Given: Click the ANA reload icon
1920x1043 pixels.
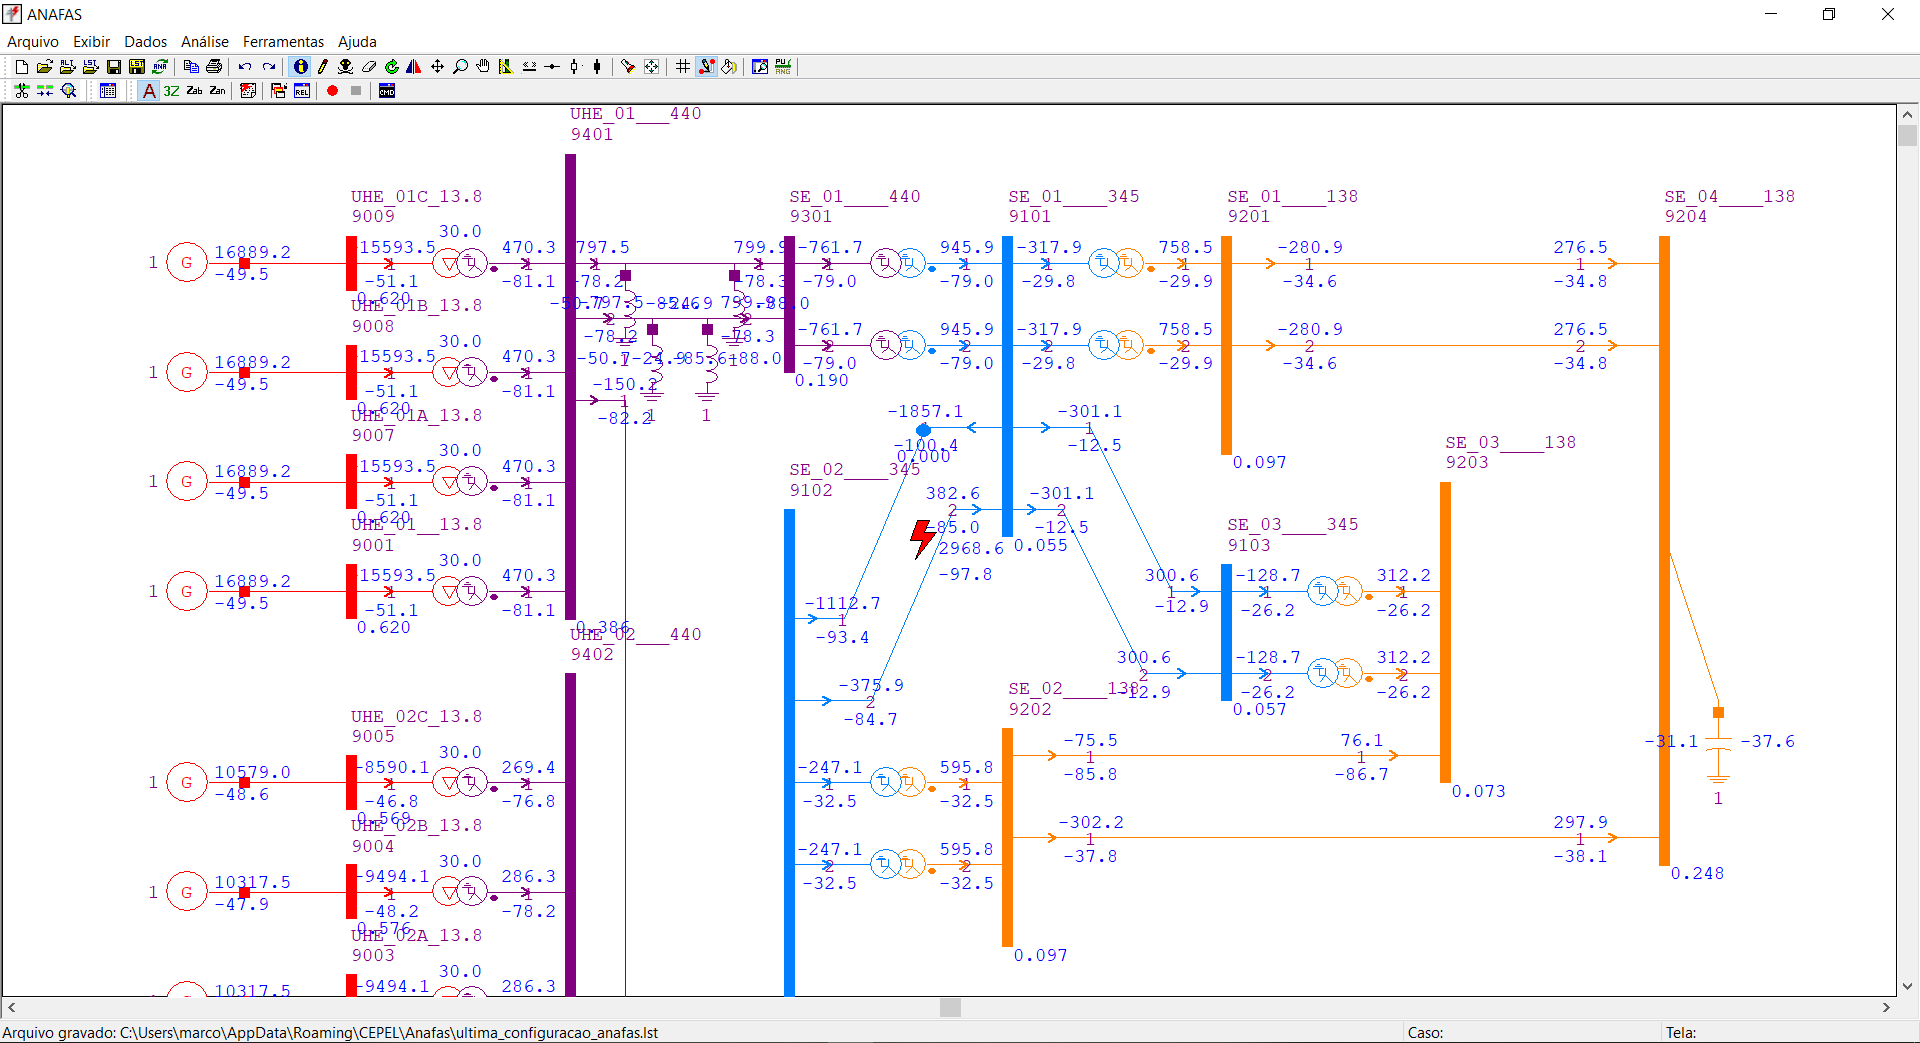Looking at the screenshot, I should click(160, 67).
